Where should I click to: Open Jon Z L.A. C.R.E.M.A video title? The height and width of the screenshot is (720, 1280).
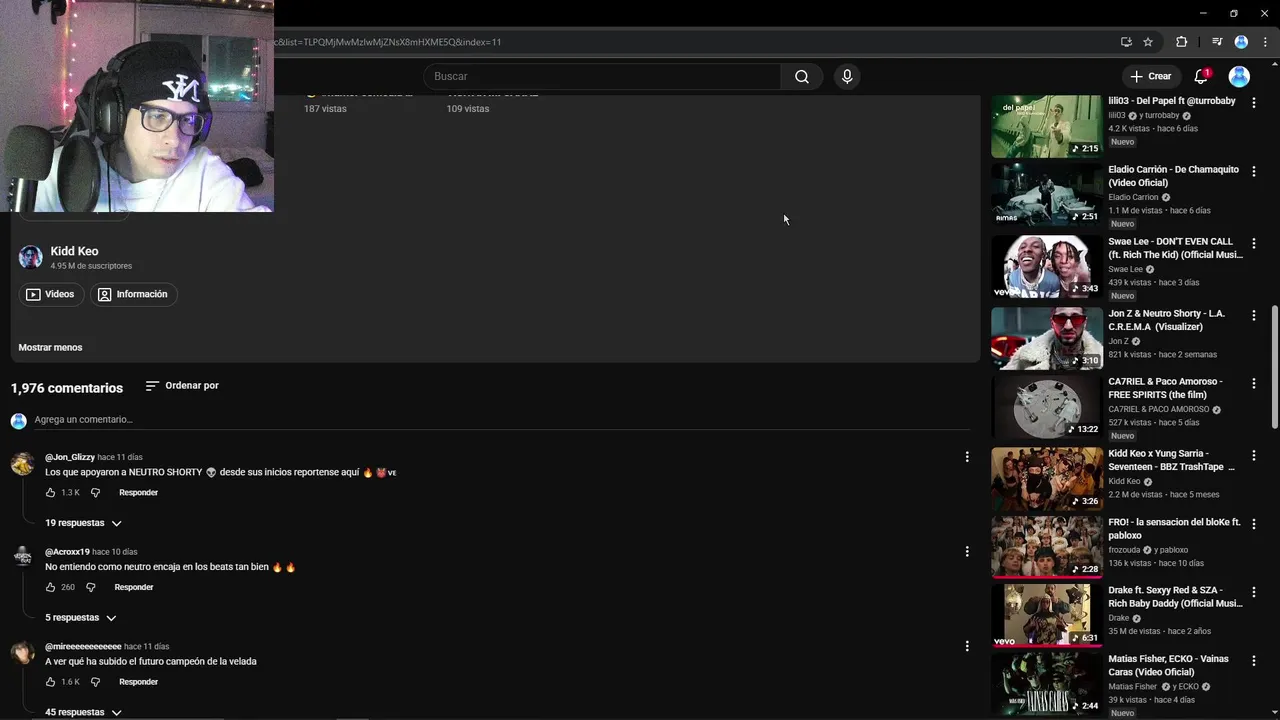point(1166,320)
